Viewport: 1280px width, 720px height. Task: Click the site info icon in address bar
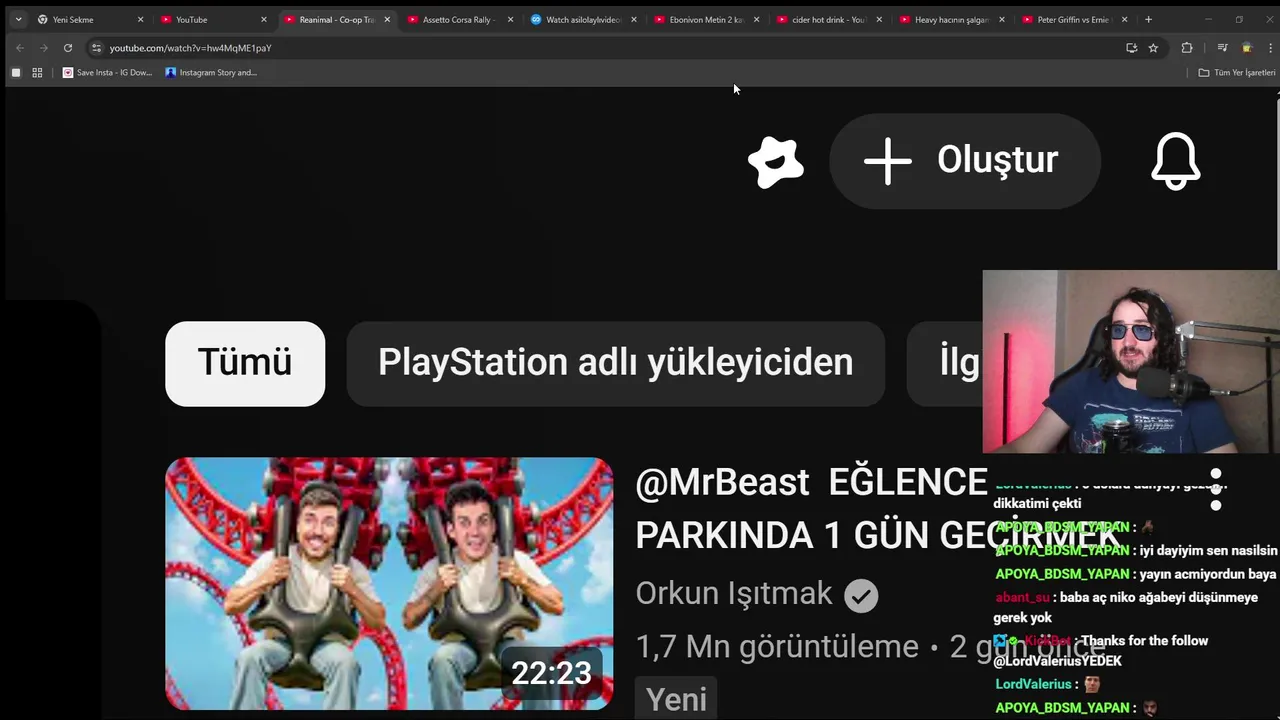tap(96, 48)
